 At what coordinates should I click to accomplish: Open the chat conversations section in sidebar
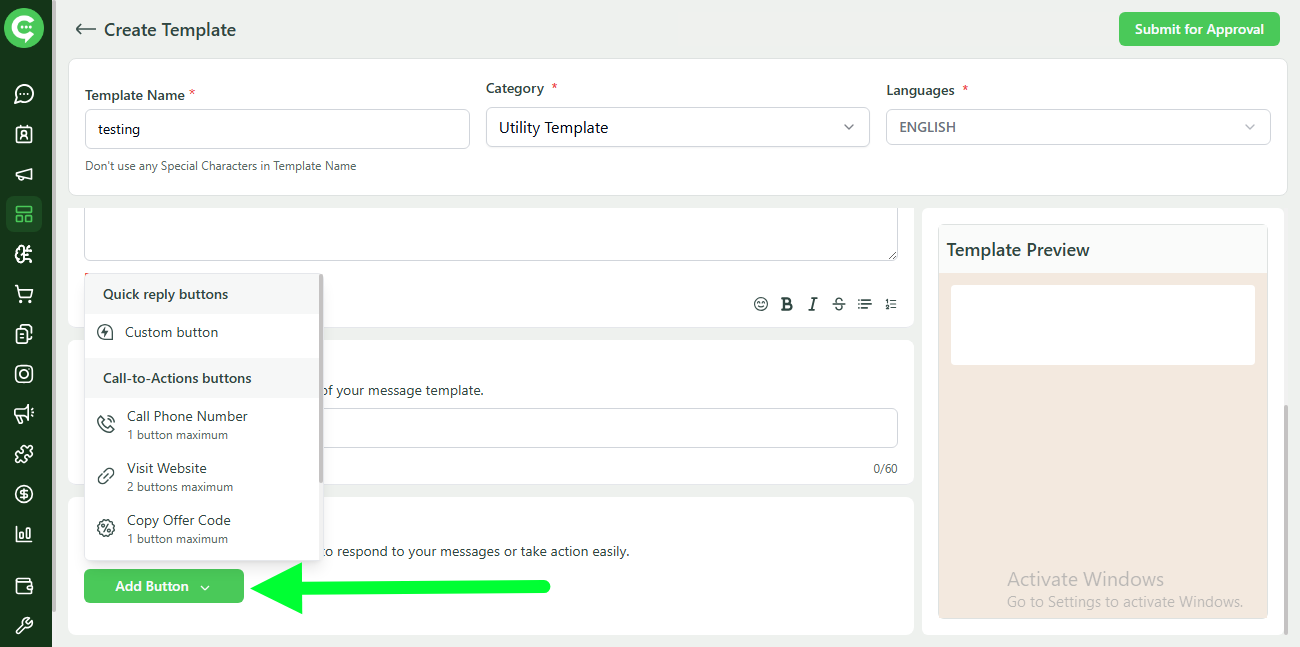coord(24,93)
